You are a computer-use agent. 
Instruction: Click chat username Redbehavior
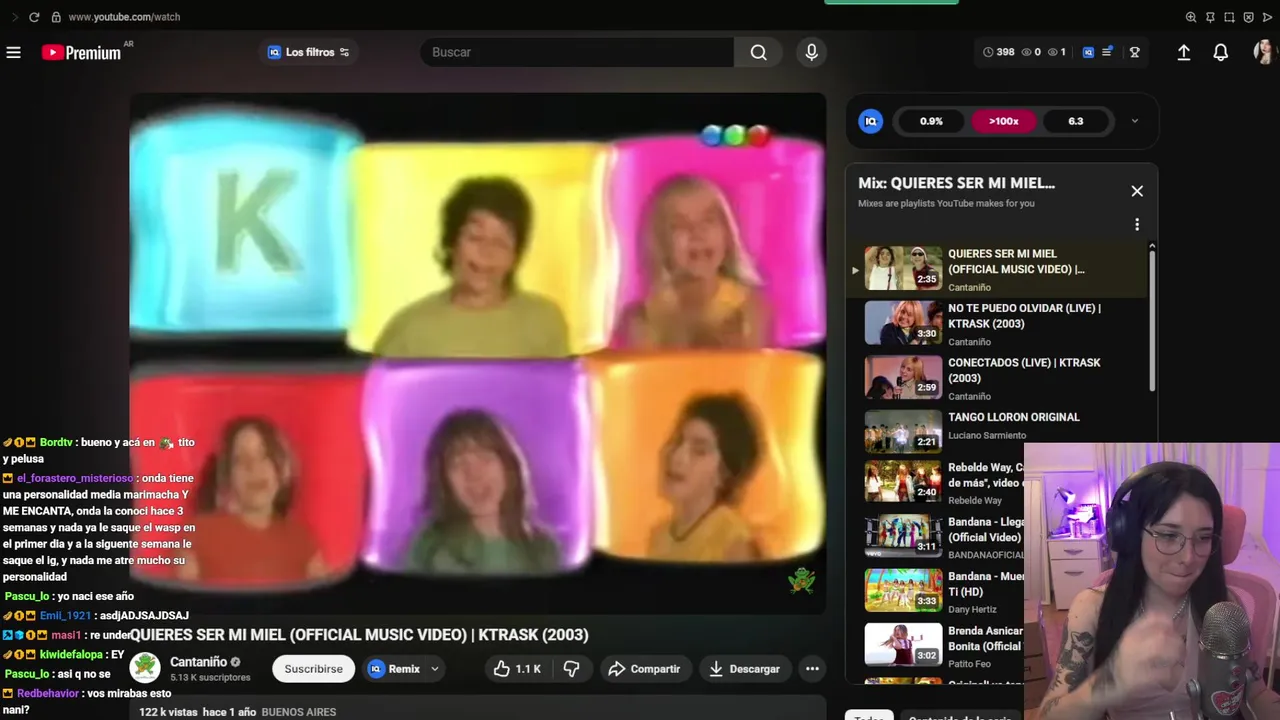(49, 693)
